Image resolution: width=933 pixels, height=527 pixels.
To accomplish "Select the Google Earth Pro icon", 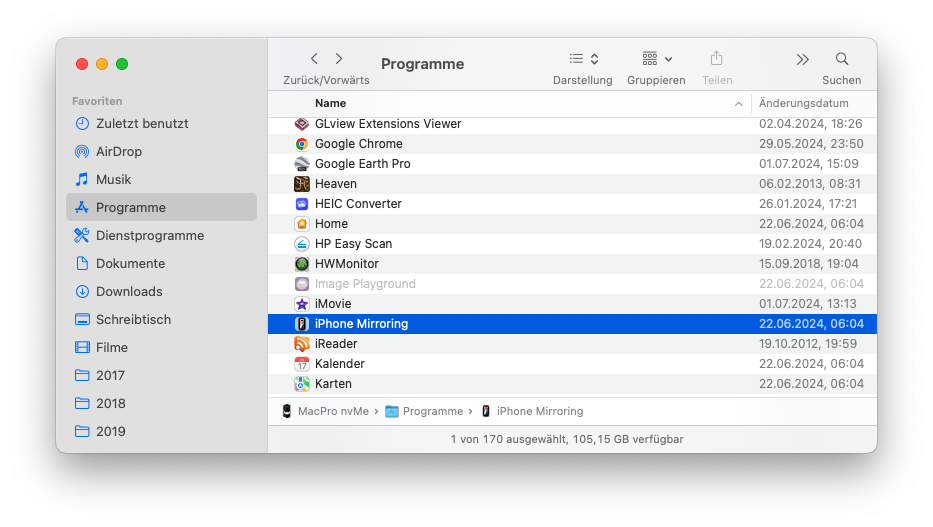I will tap(302, 164).
